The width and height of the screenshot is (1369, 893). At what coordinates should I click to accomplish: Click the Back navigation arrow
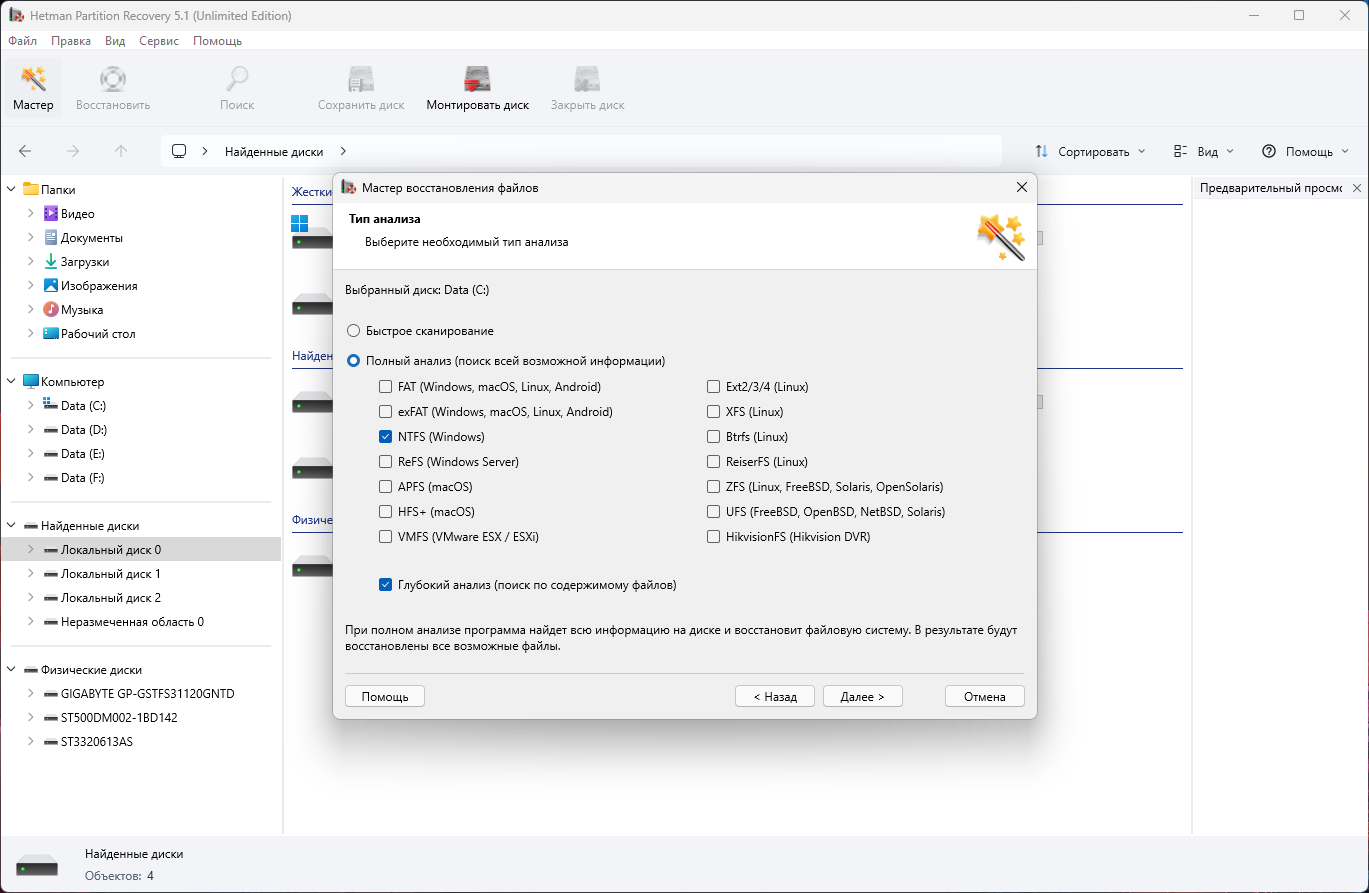[25, 151]
